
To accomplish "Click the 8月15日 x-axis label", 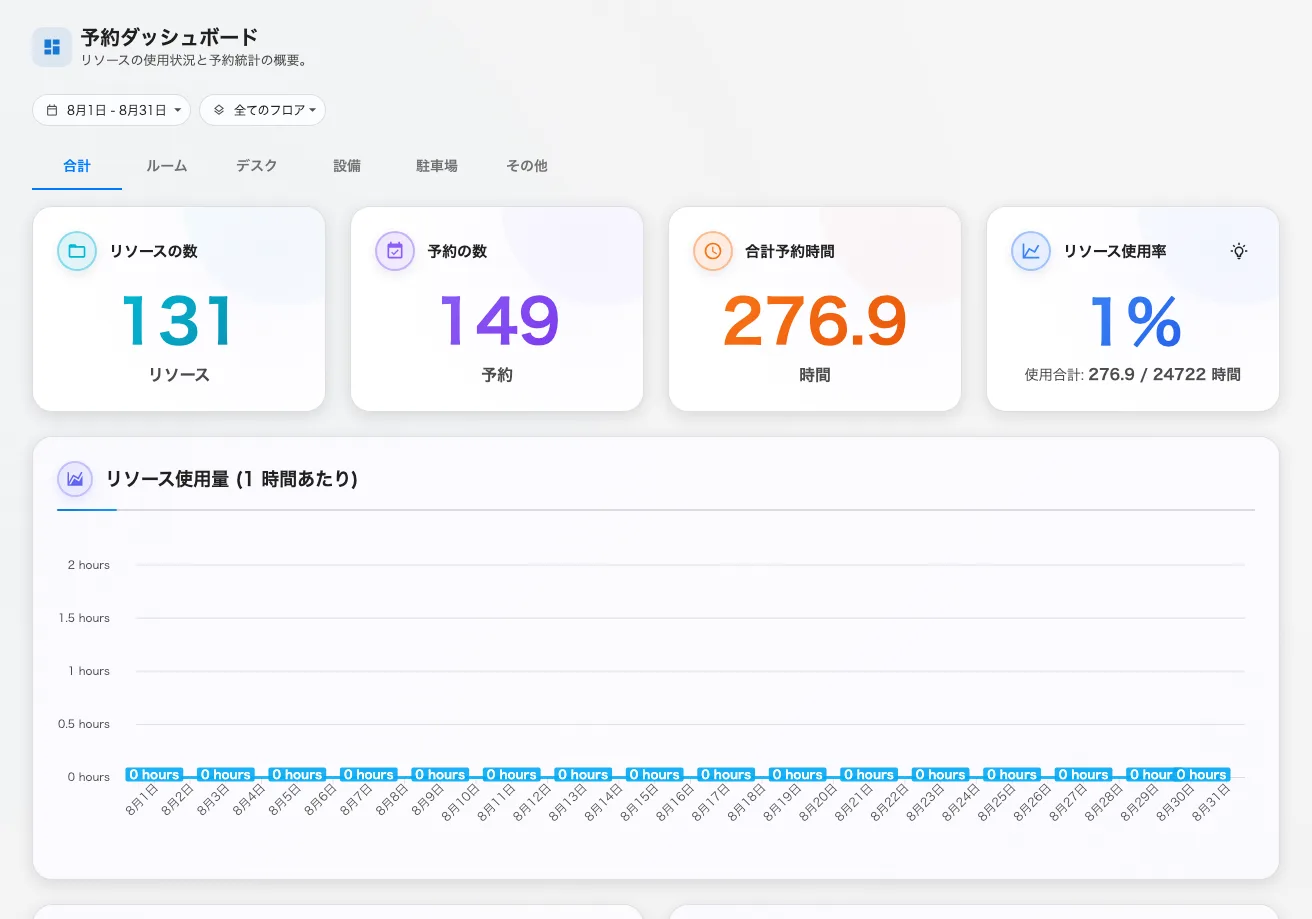I will click(640, 802).
